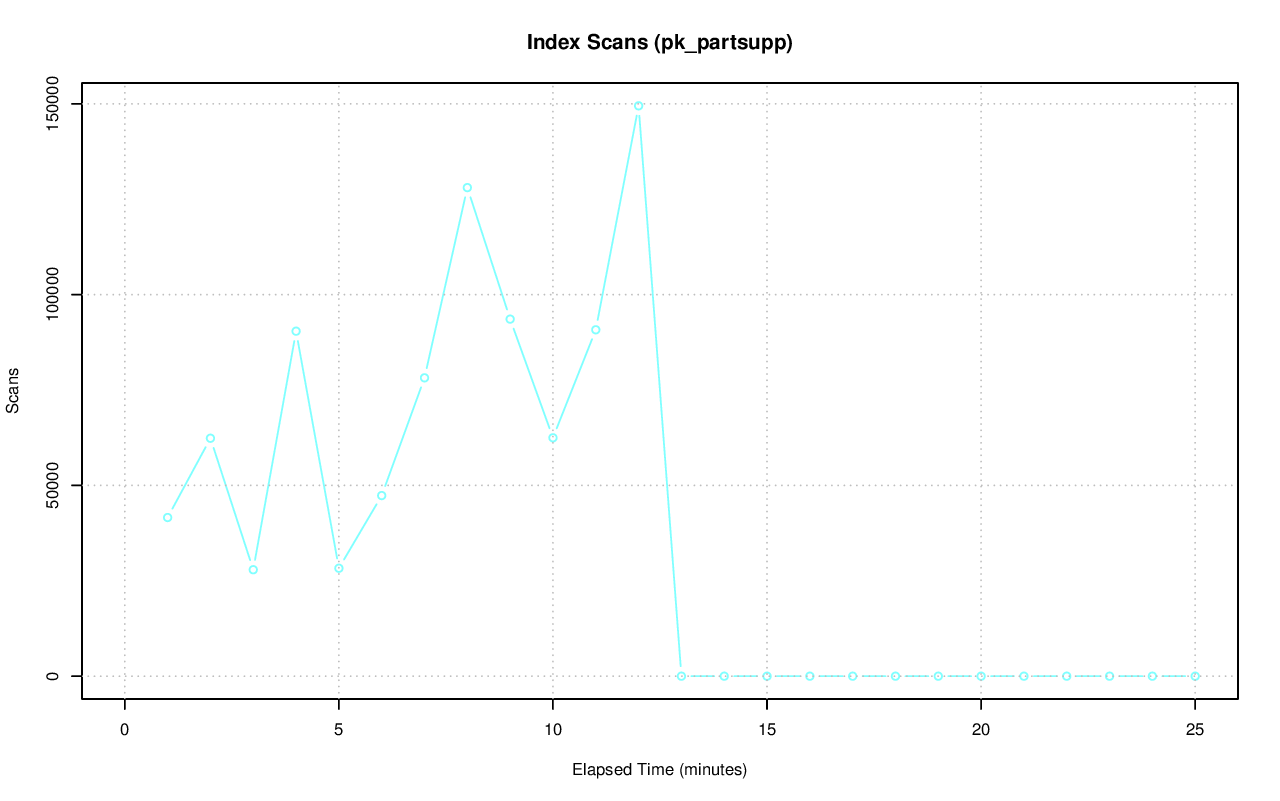Click the Scans y-axis label
Image resolution: width=1280 pixels, height=801 pixels.
pyautogui.click(x=13, y=390)
